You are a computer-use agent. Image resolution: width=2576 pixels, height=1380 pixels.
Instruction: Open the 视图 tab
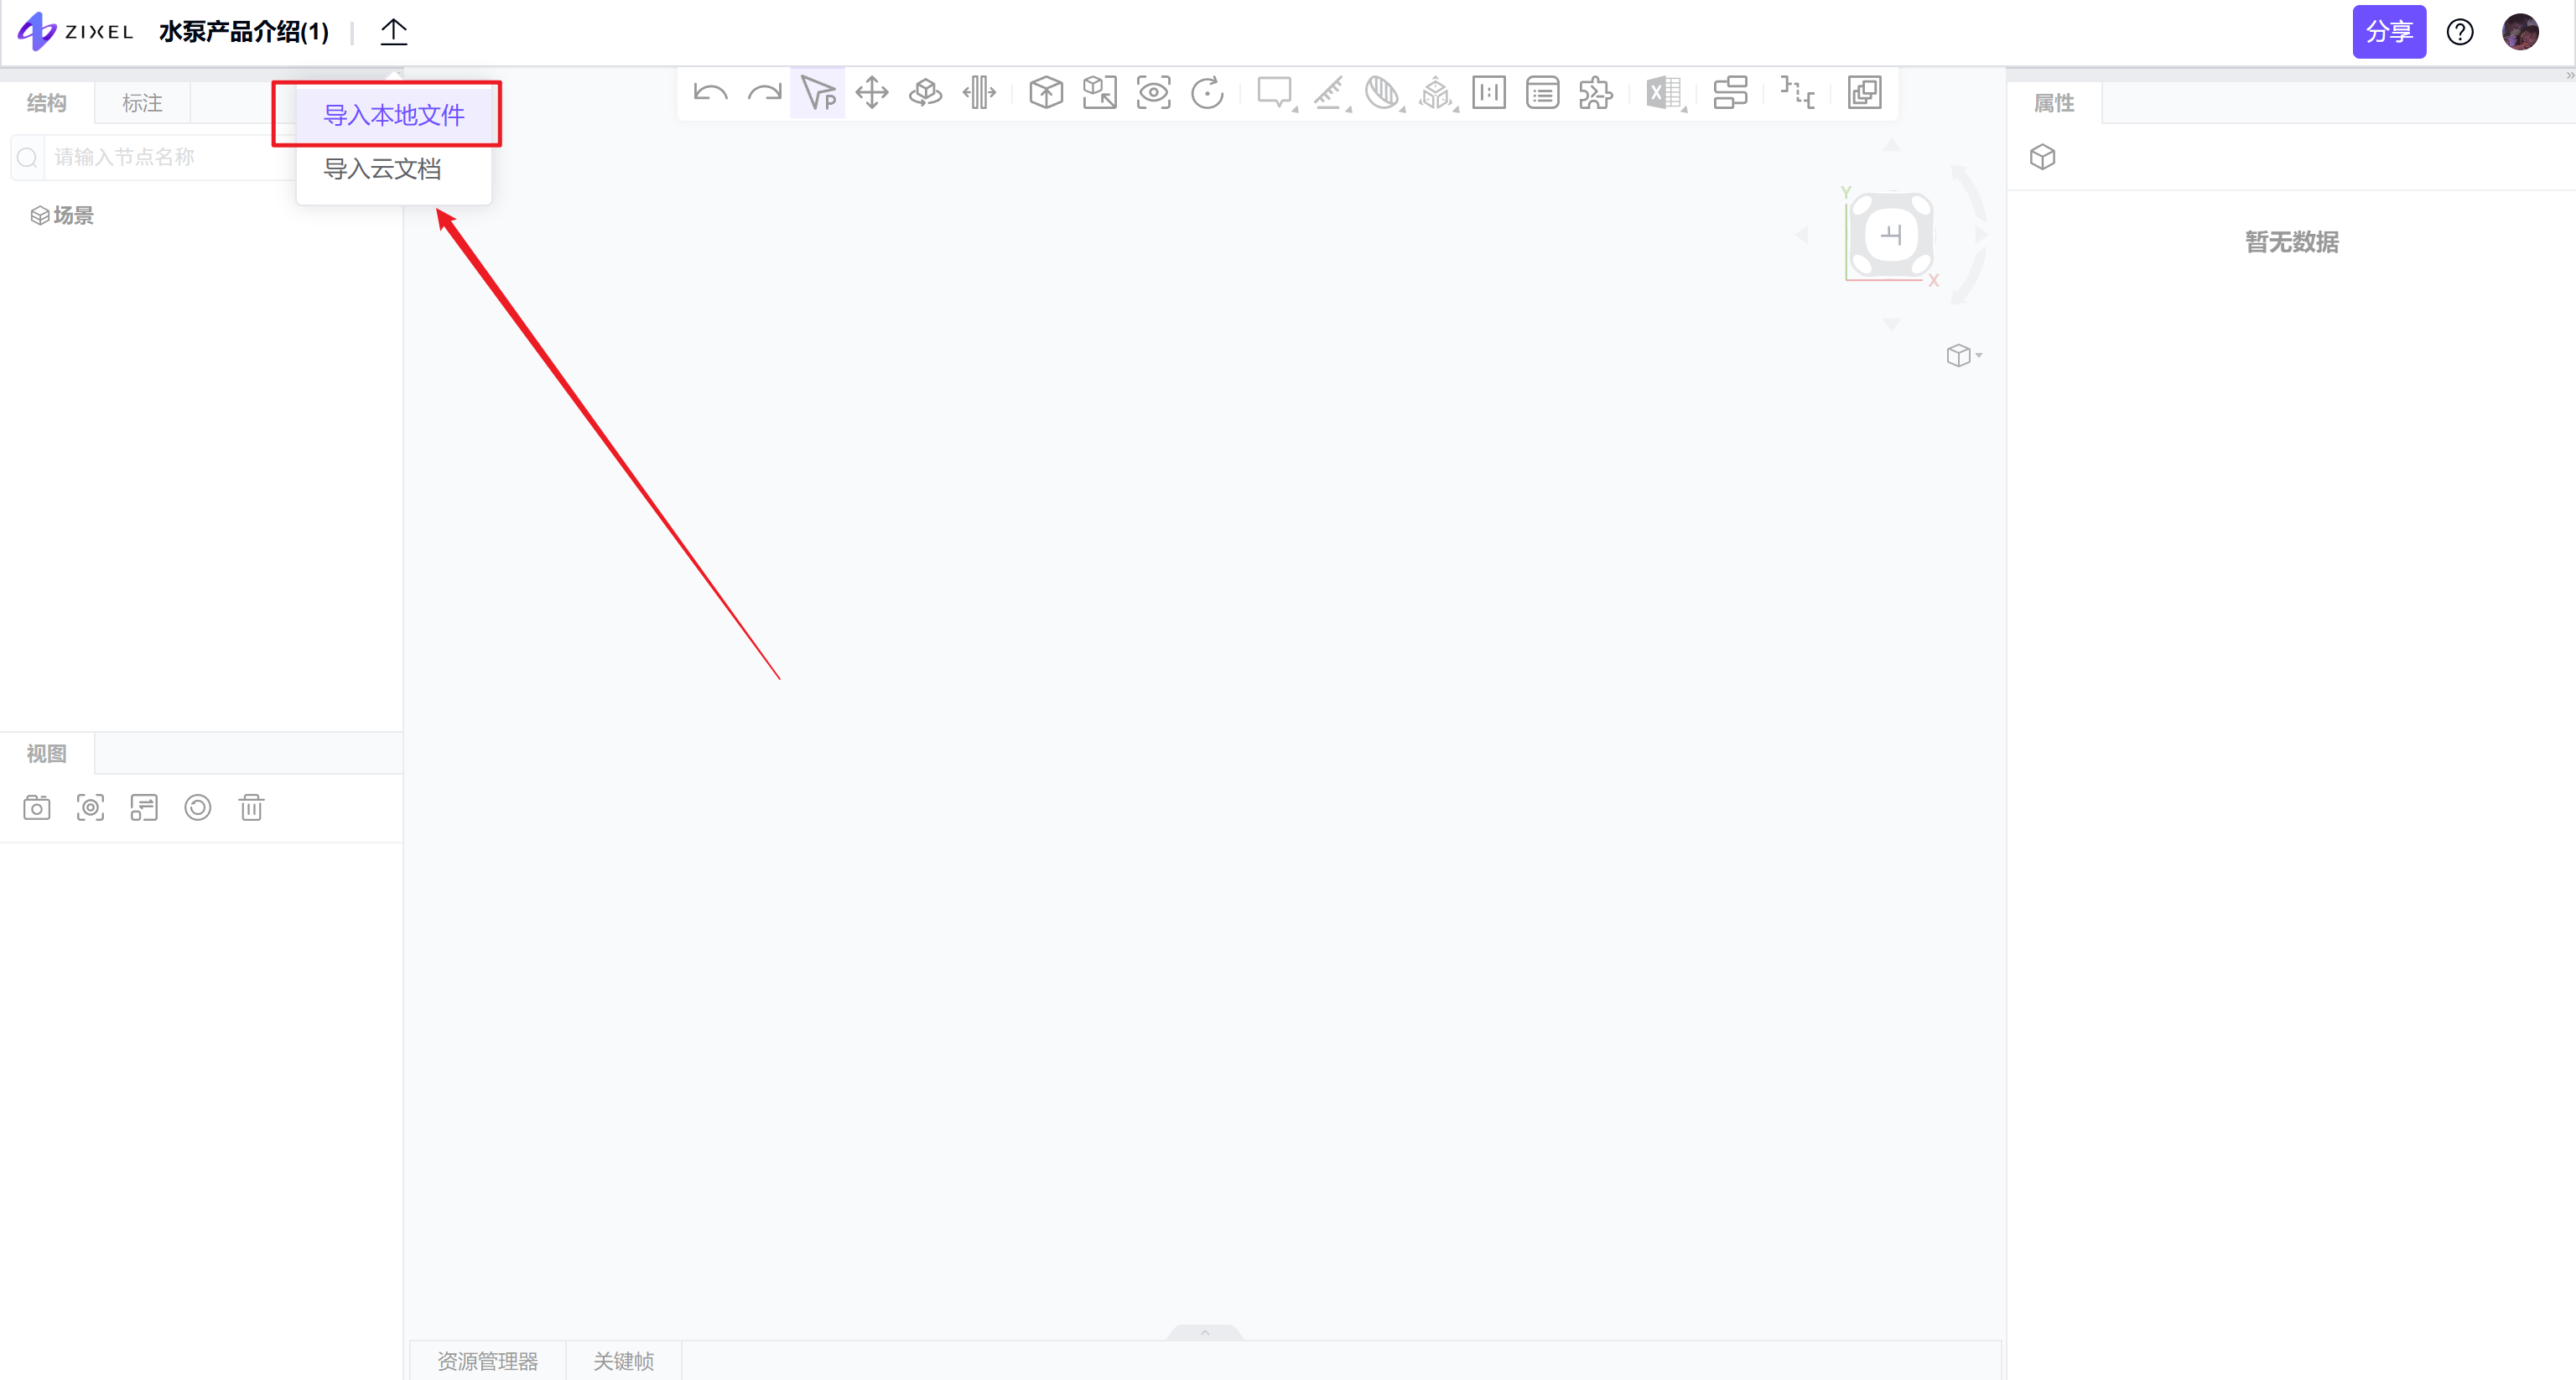point(46,754)
